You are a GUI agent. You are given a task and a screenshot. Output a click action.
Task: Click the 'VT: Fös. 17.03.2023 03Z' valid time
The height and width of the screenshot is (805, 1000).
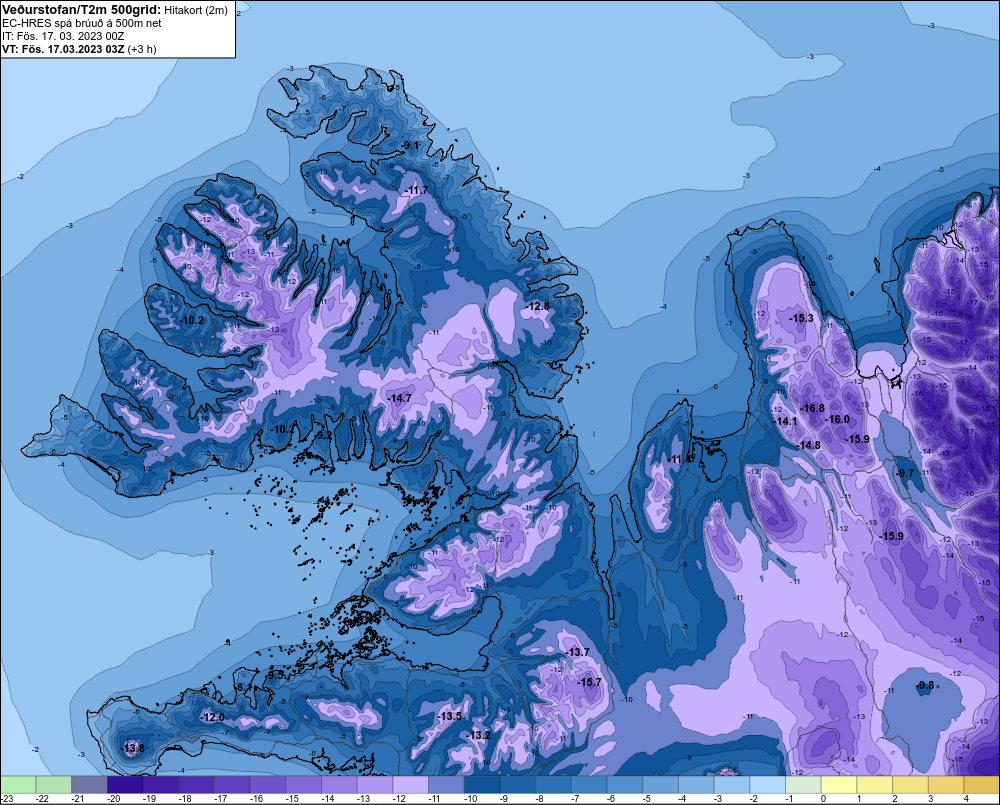(63, 49)
